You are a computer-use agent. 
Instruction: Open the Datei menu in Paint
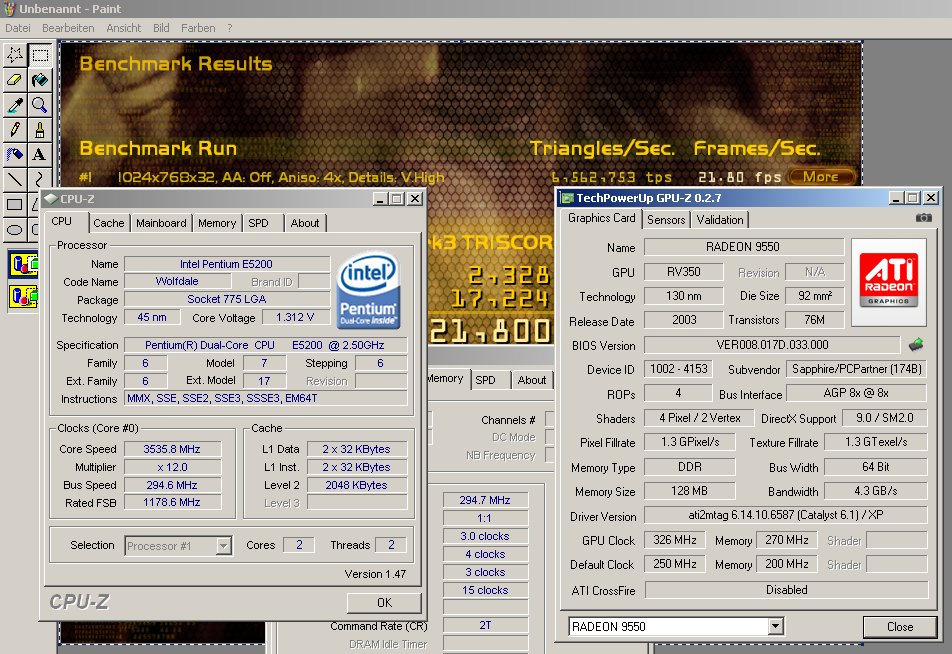click(18, 28)
